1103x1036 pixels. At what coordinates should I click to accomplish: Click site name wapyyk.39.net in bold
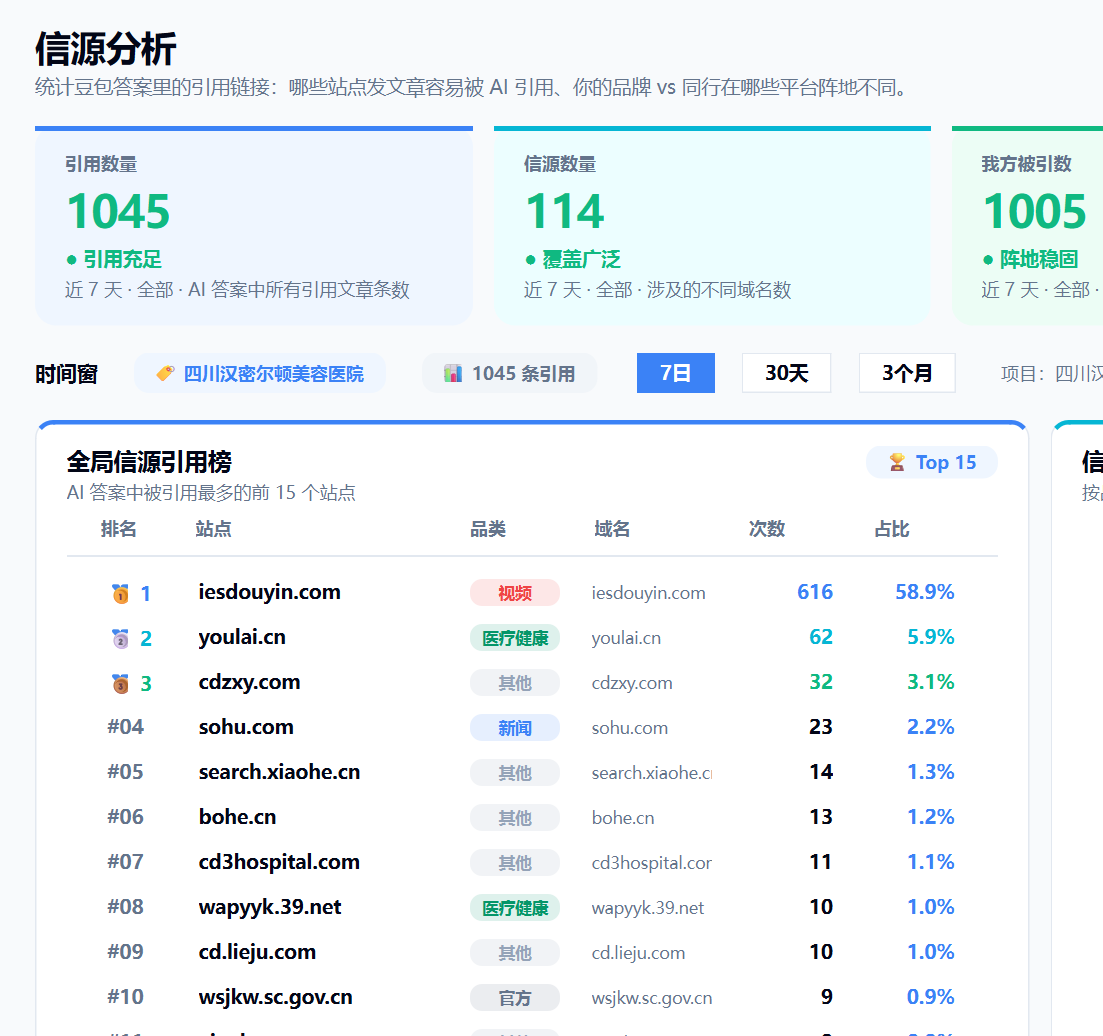coord(270,907)
